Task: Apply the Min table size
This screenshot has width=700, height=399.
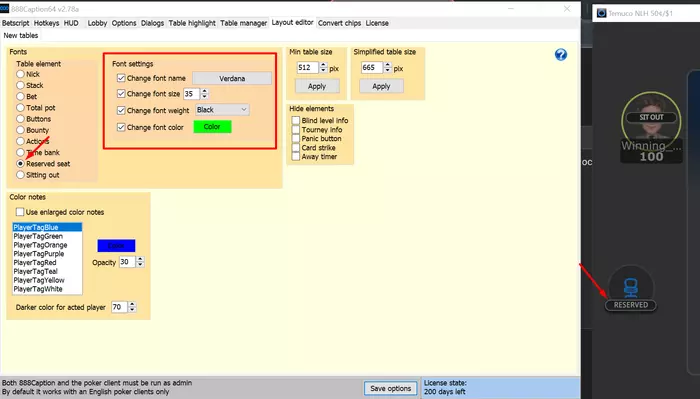Action: click(317, 87)
